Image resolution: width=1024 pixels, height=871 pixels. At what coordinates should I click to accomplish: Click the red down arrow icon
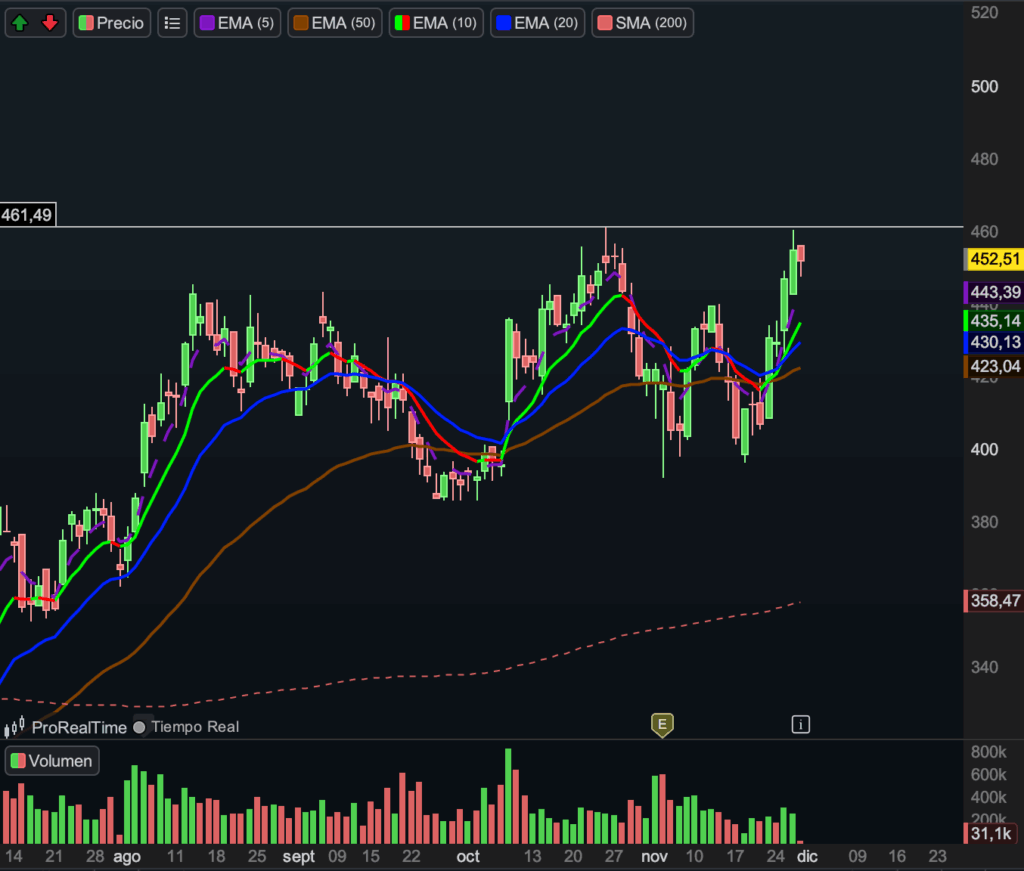click(49, 23)
